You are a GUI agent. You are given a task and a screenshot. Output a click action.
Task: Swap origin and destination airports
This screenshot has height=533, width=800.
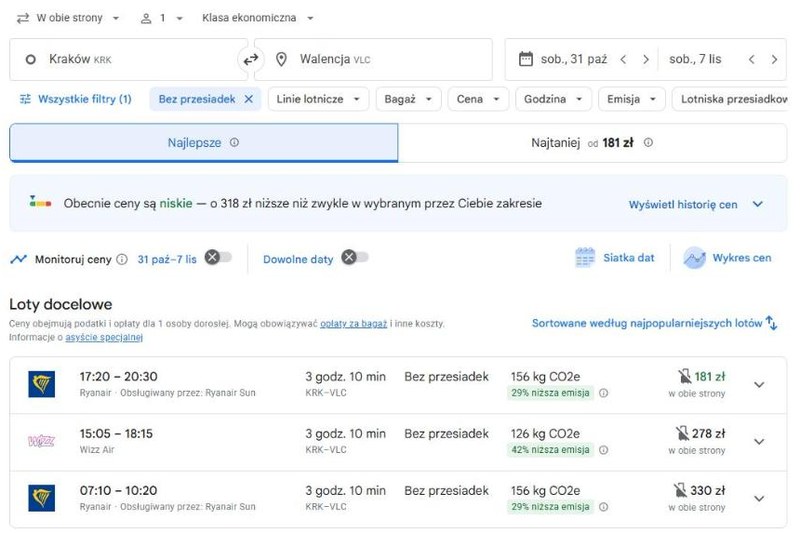click(251, 60)
